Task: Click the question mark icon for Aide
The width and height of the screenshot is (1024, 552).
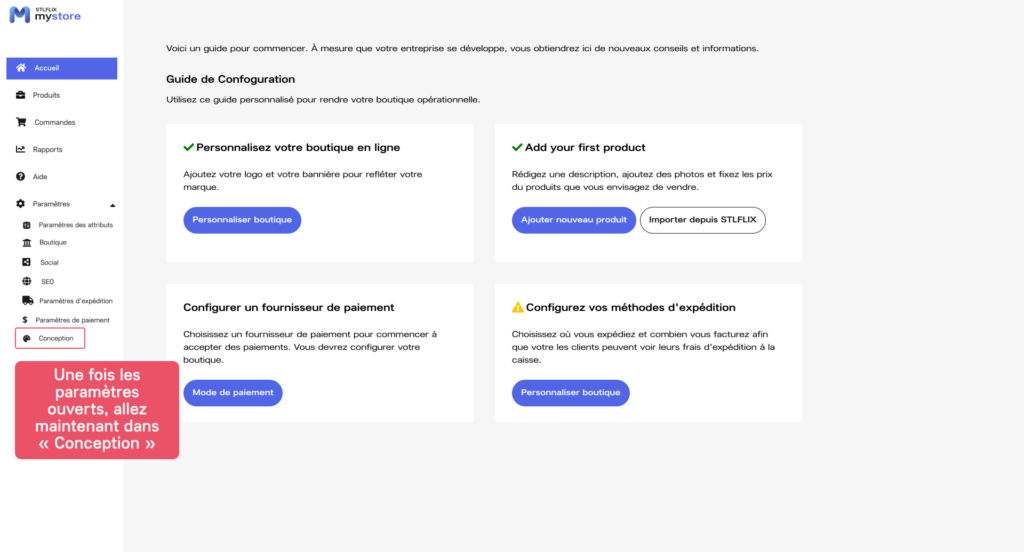Action: (x=21, y=176)
